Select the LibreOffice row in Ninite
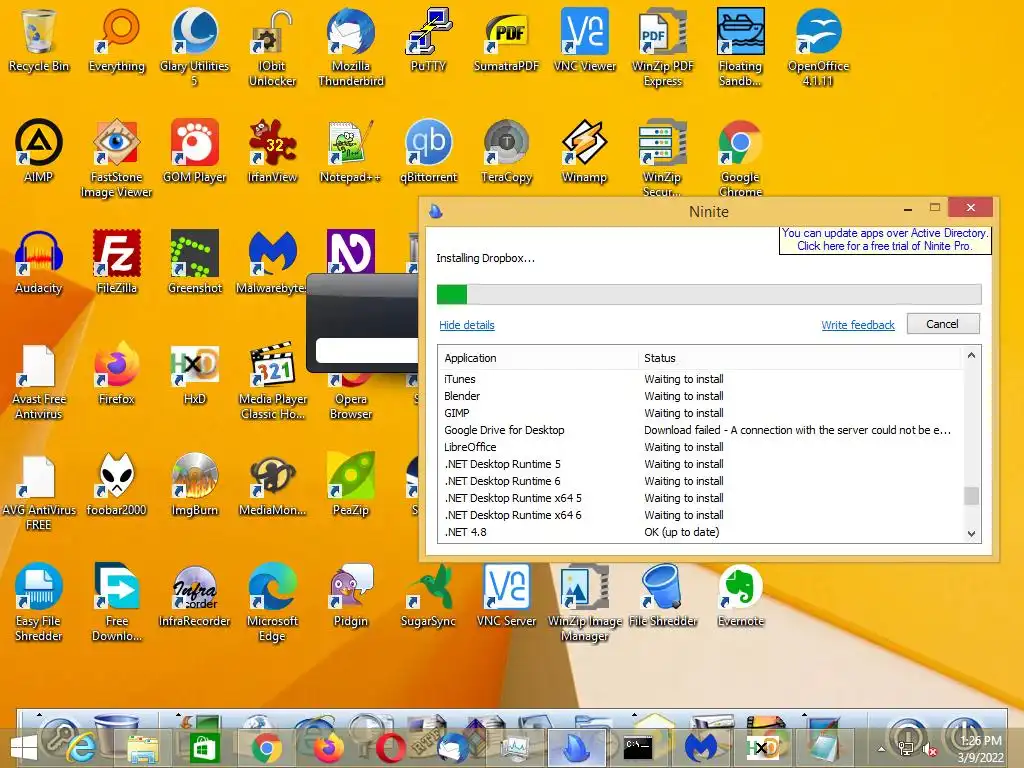 (x=700, y=447)
